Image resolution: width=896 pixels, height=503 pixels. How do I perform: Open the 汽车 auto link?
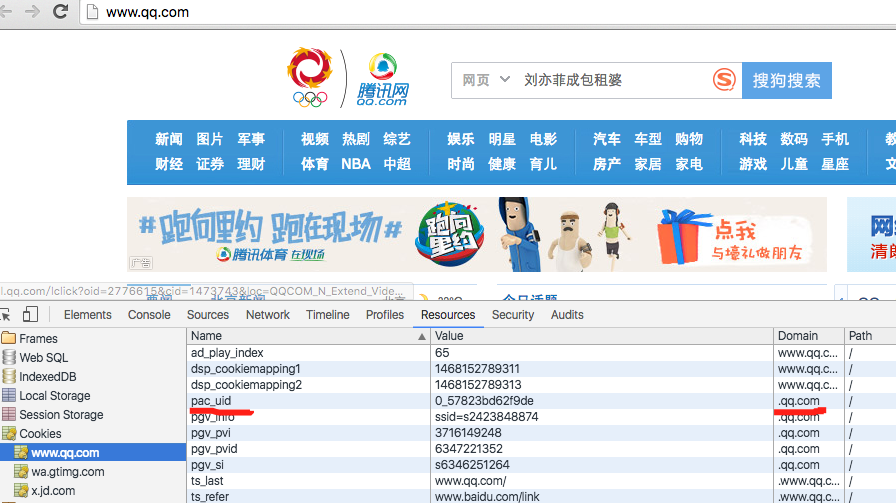[x=607, y=139]
